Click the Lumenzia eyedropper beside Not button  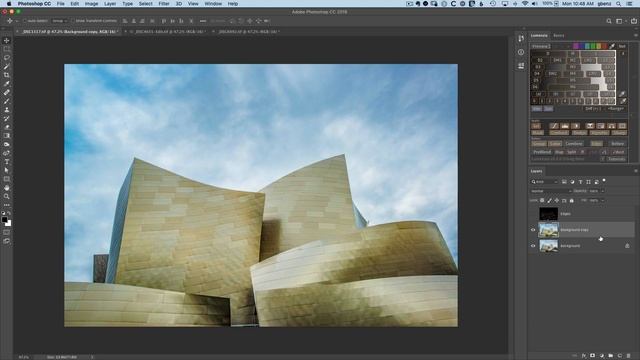click(612, 46)
